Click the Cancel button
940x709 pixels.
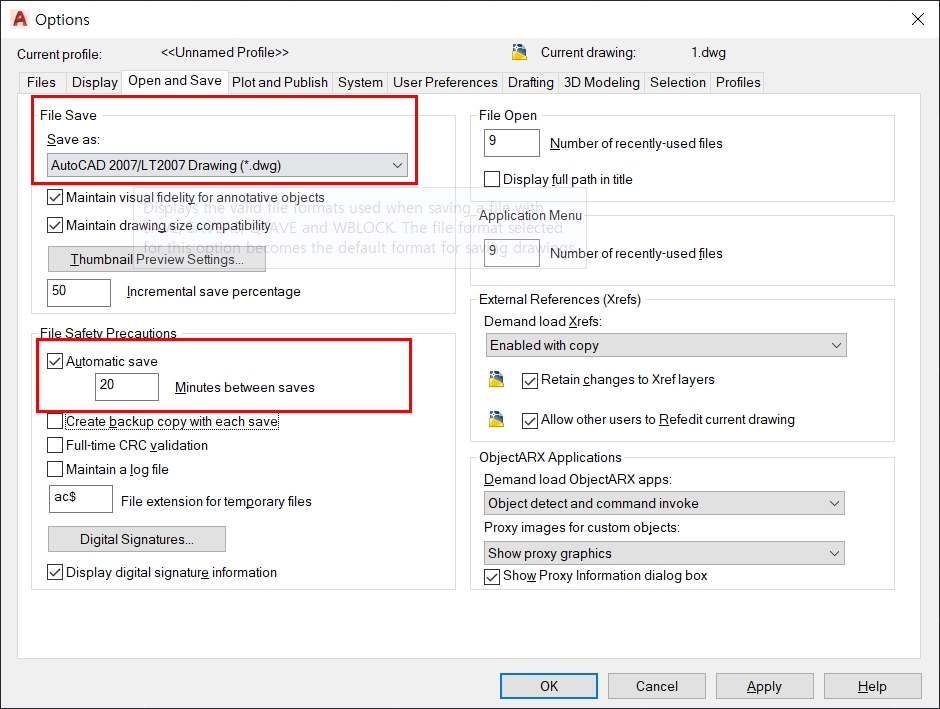(656, 686)
